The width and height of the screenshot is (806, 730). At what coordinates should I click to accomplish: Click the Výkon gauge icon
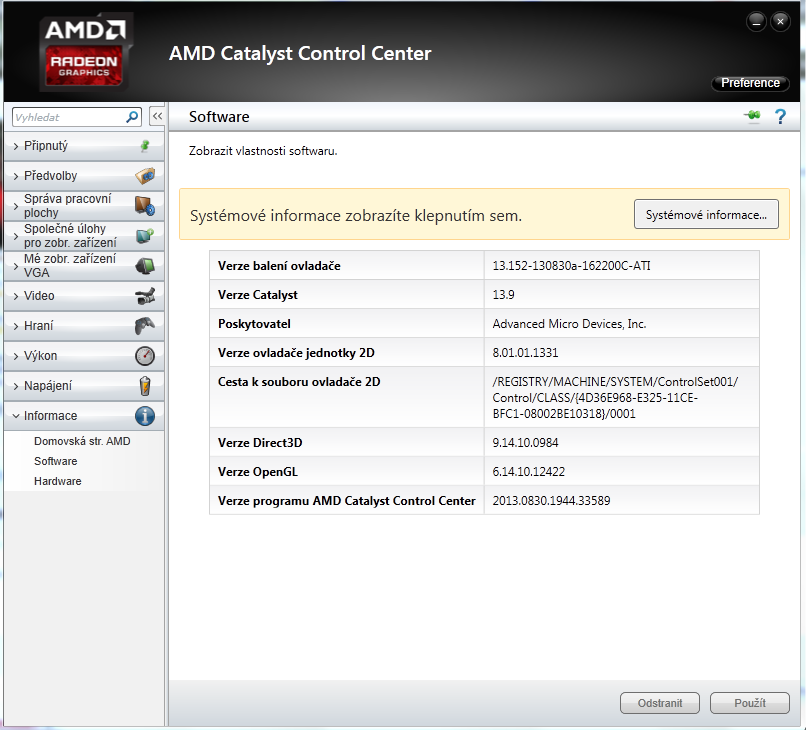[x=145, y=356]
